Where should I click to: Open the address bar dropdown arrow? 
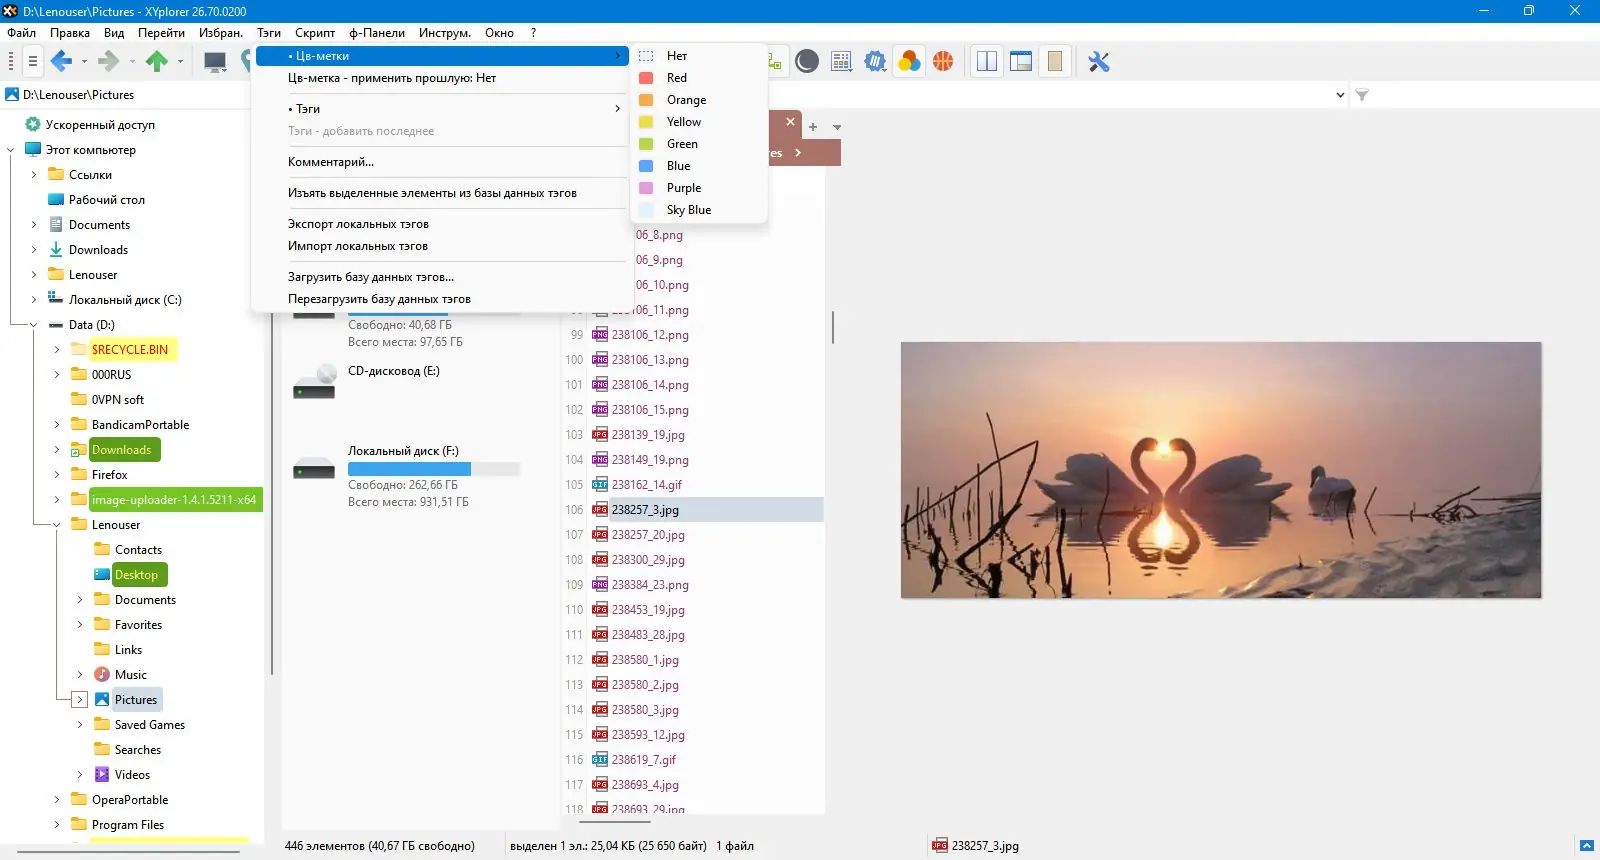click(x=1340, y=95)
